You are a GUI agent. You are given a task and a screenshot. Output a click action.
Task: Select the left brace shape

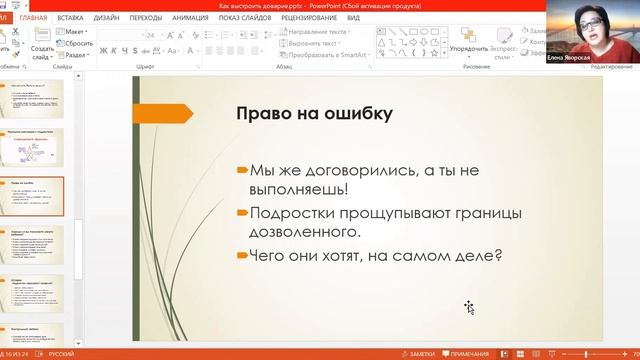click(x=413, y=53)
